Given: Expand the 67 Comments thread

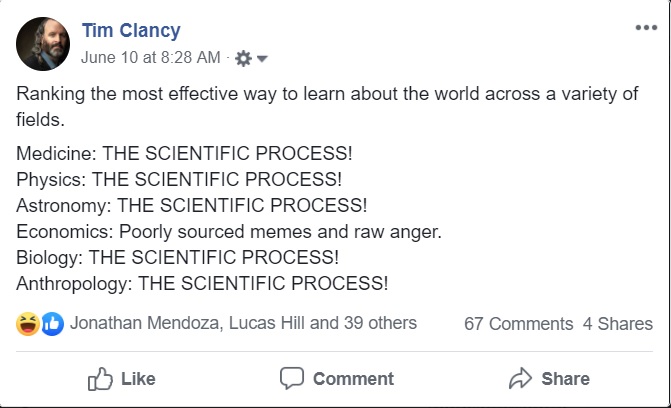Looking at the screenshot, I should pyautogui.click(x=518, y=324).
